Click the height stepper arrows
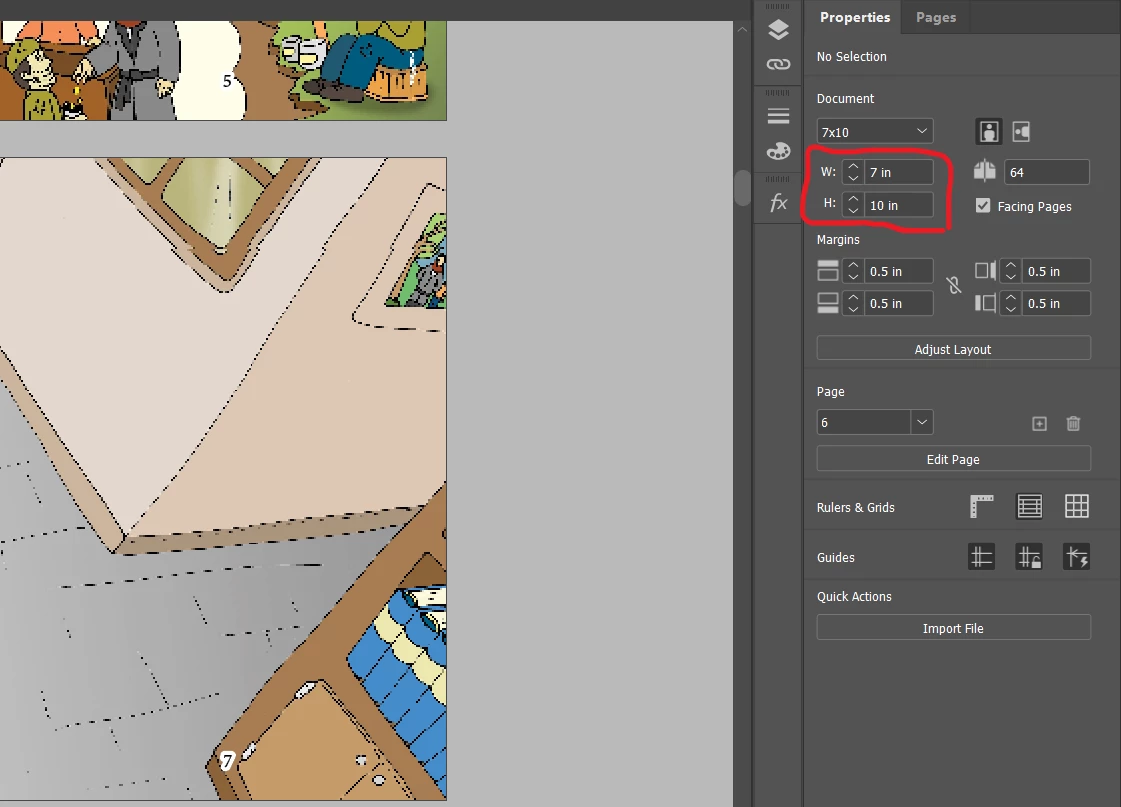The height and width of the screenshot is (807, 1121). [853, 205]
